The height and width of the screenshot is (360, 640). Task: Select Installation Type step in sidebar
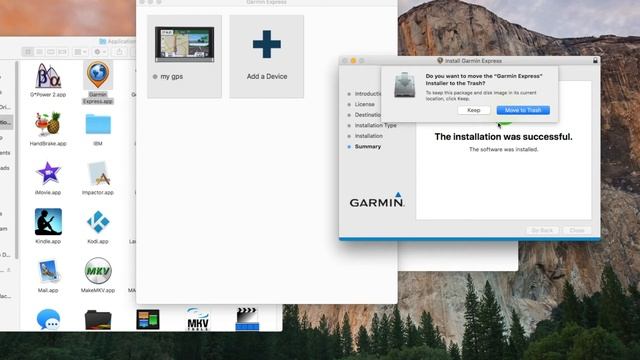376,125
